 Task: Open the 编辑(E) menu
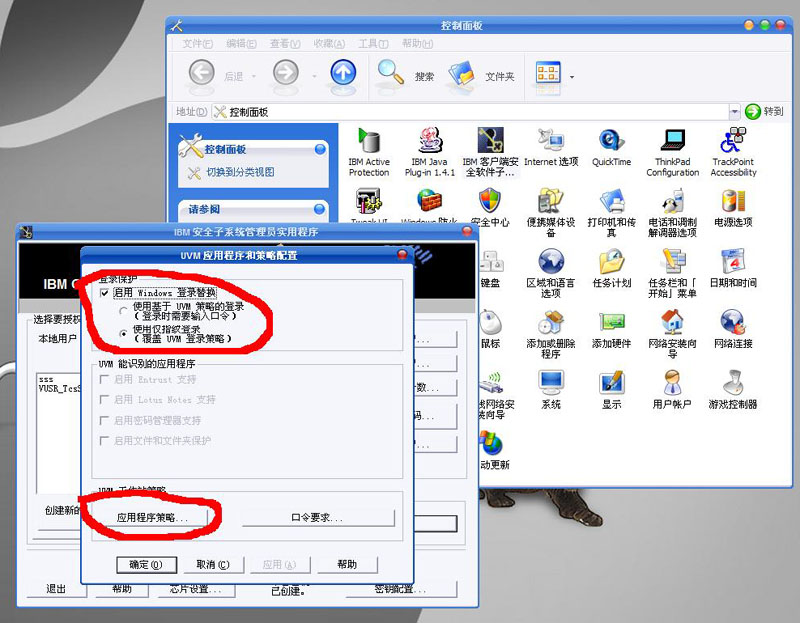pos(241,44)
